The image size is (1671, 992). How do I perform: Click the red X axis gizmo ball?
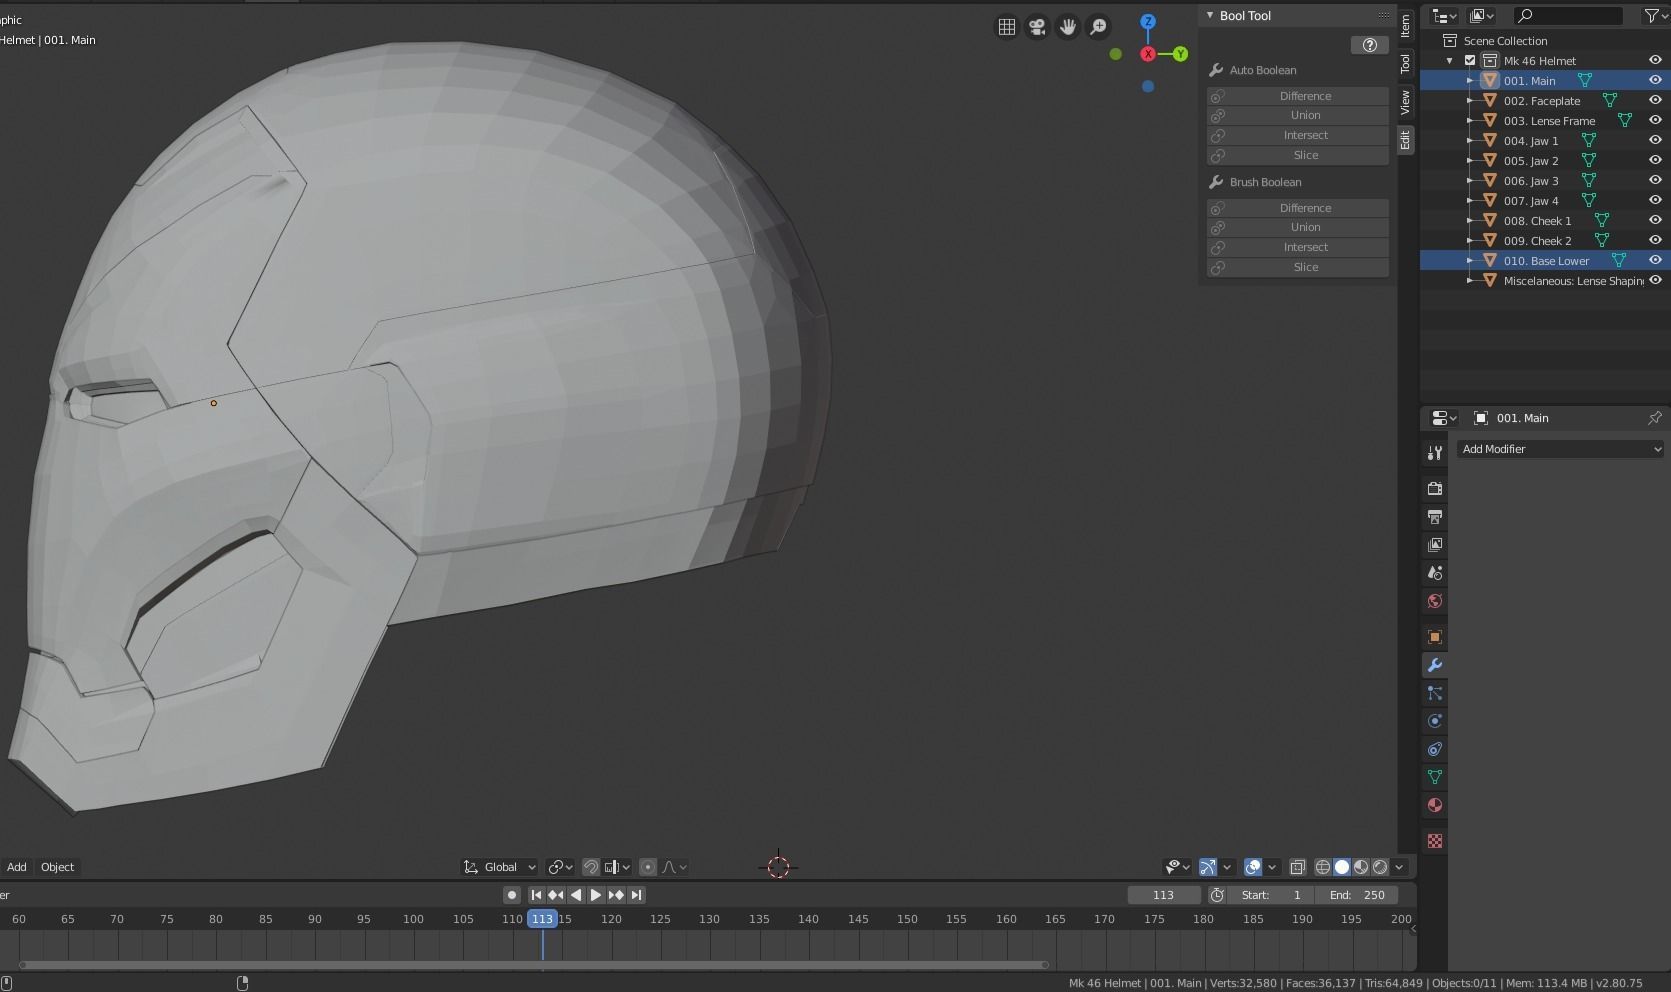pos(1148,54)
